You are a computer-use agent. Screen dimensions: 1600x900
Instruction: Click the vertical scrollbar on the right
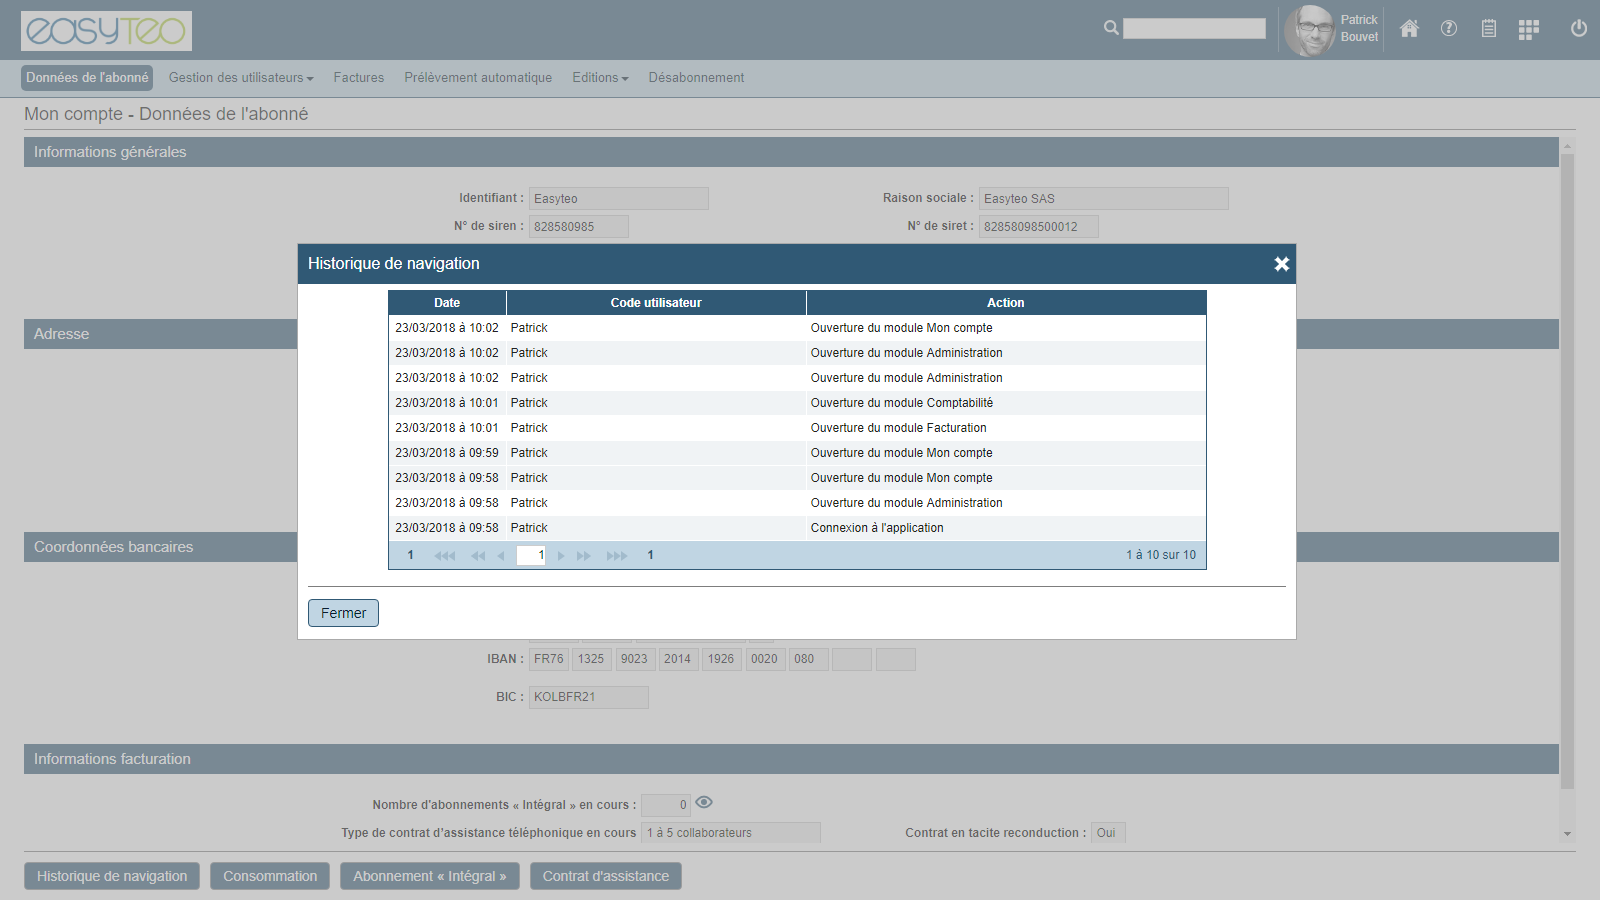(1567, 470)
